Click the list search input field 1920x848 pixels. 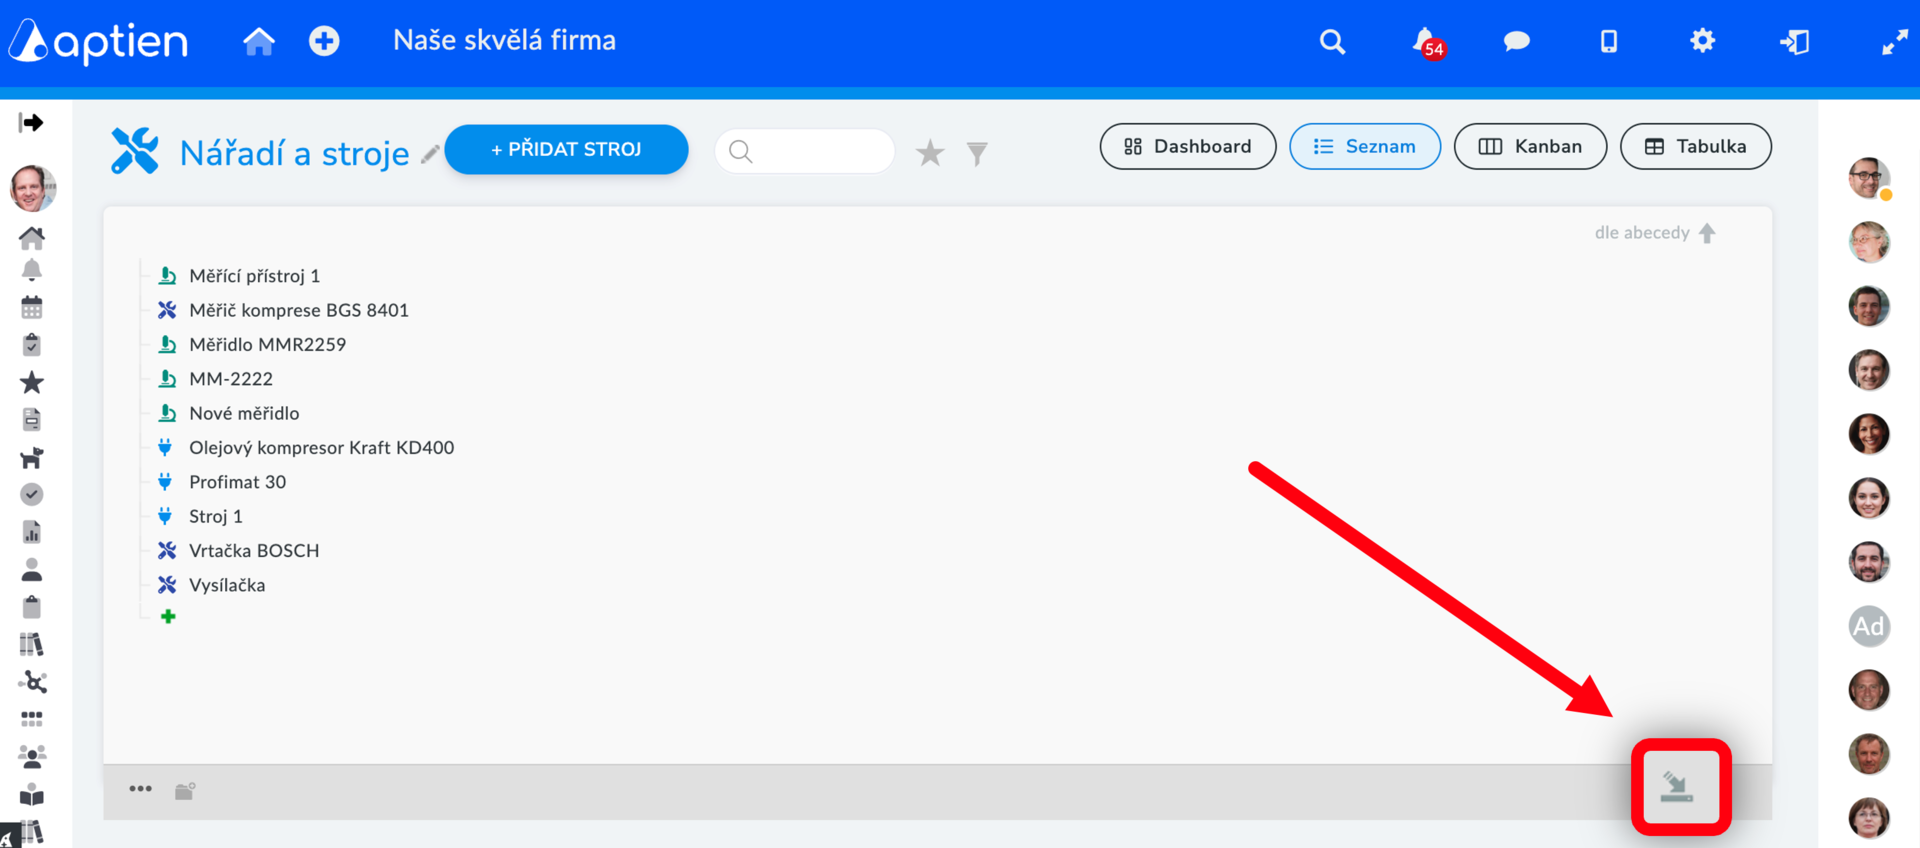(805, 151)
